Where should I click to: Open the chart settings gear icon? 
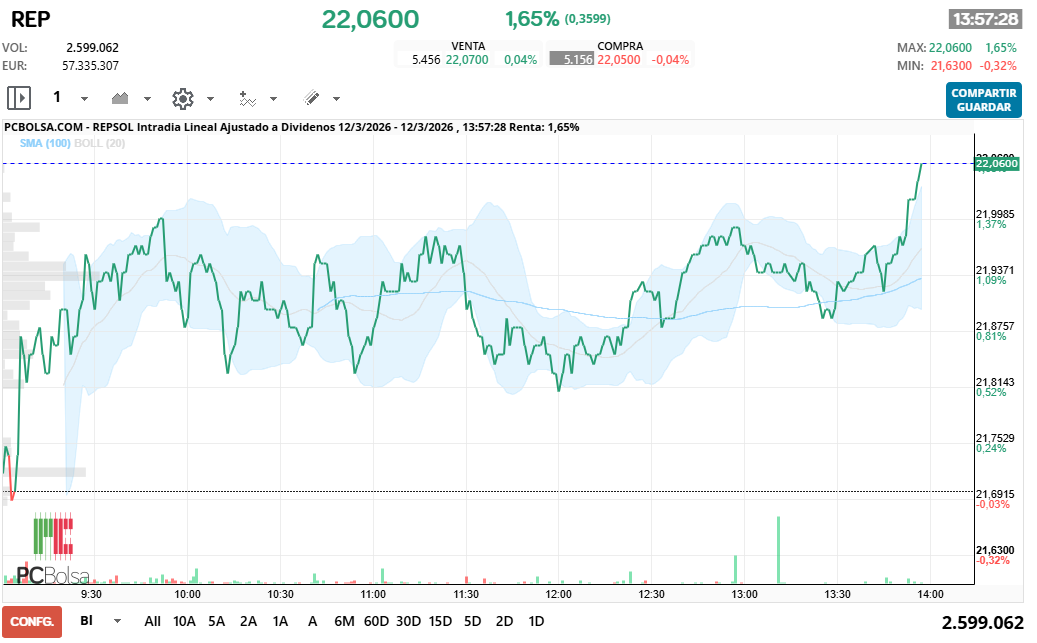(x=182, y=97)
